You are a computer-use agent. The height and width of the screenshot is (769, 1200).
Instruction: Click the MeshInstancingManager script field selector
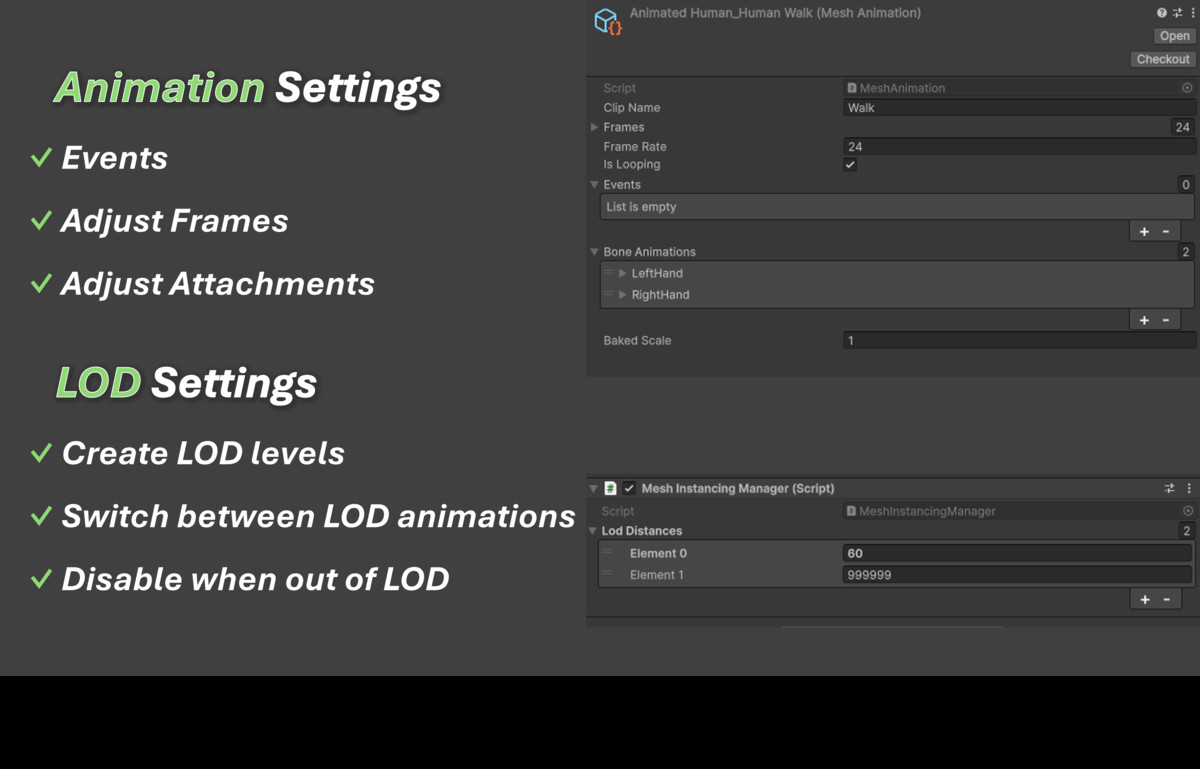1186,510
